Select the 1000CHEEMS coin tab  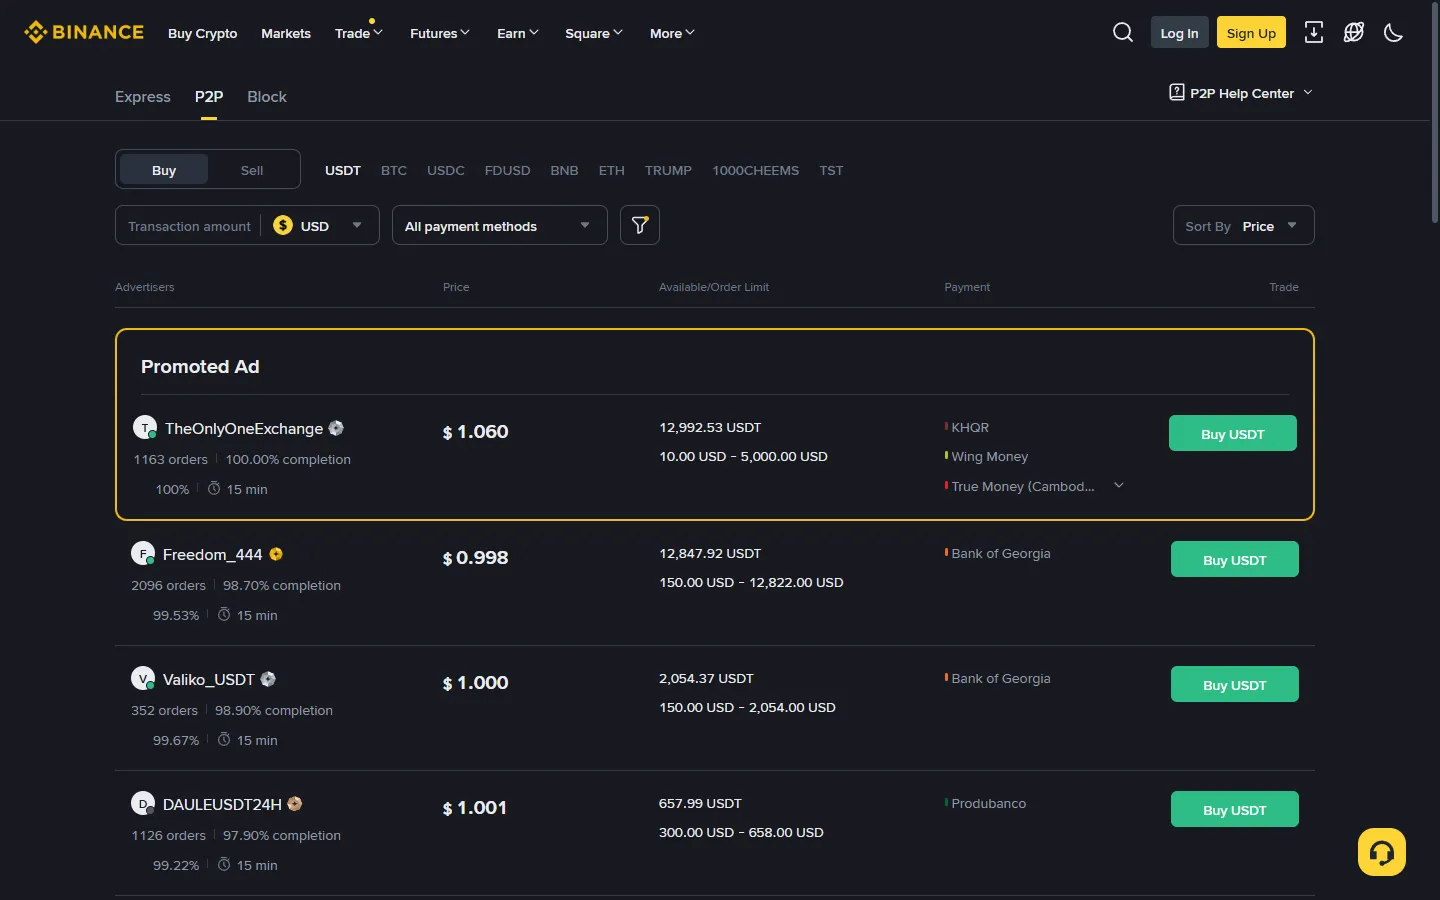[756, 170]
